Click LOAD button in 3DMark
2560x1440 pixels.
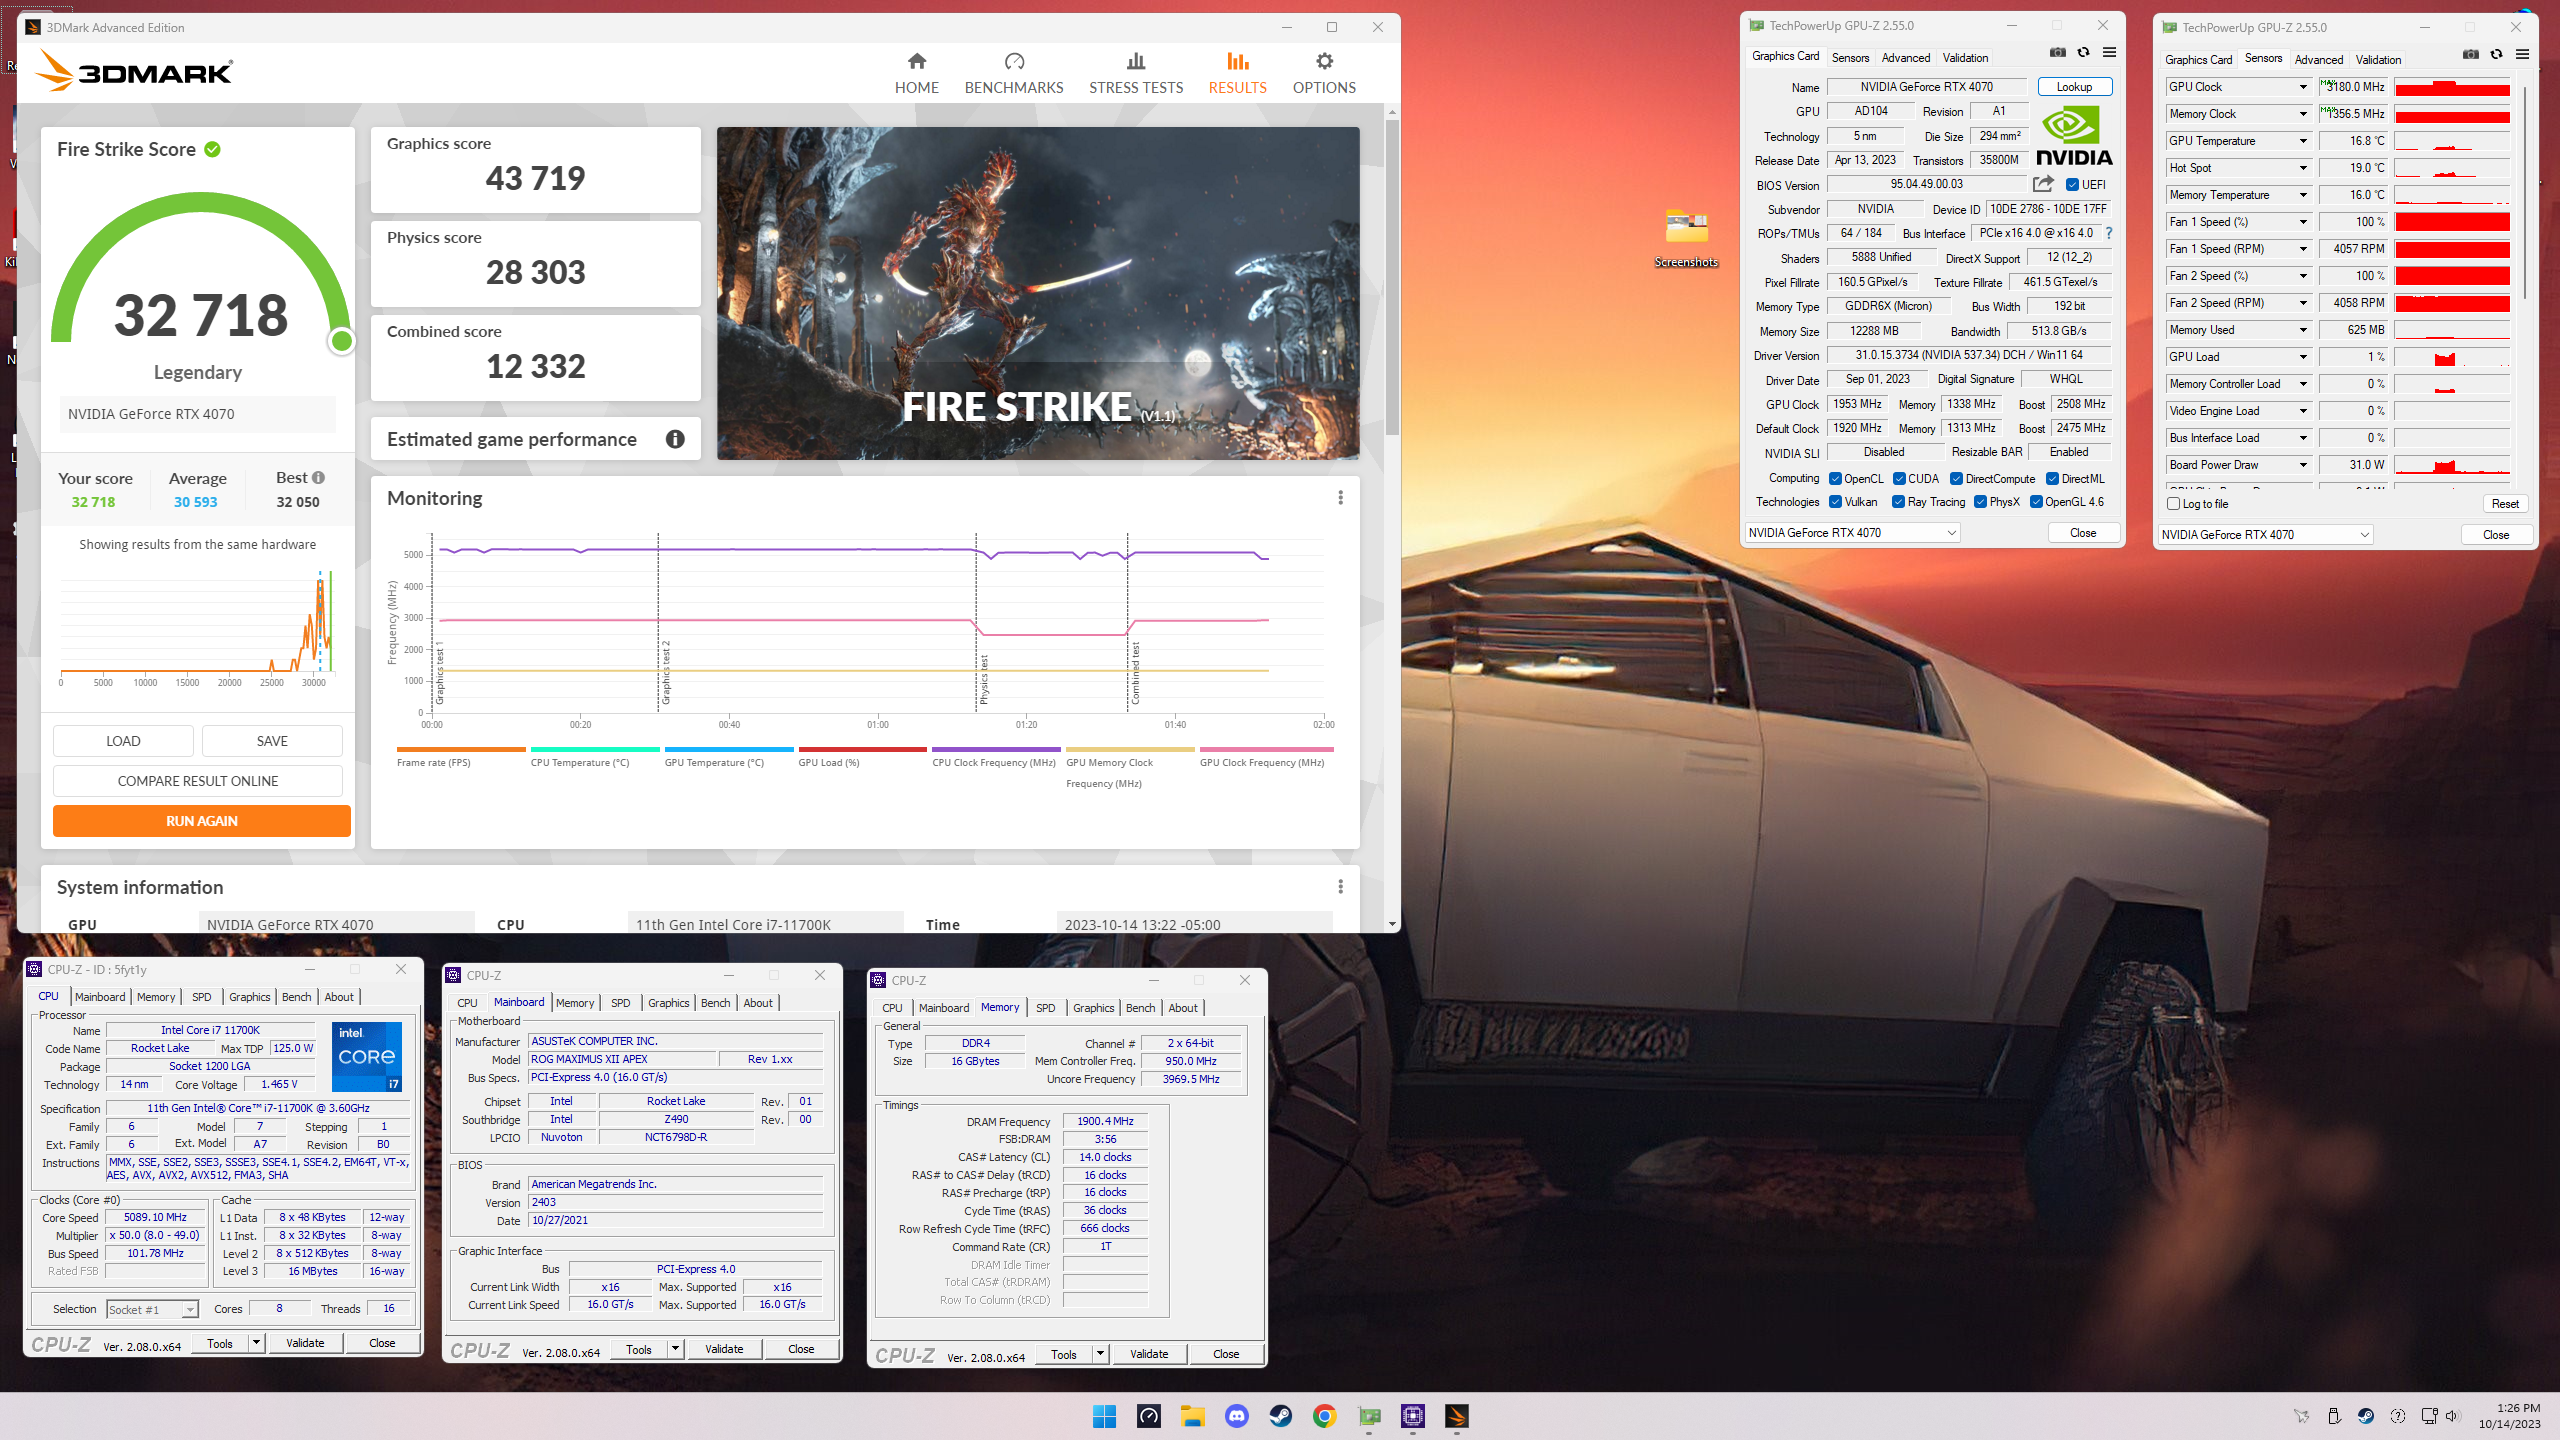123,741
